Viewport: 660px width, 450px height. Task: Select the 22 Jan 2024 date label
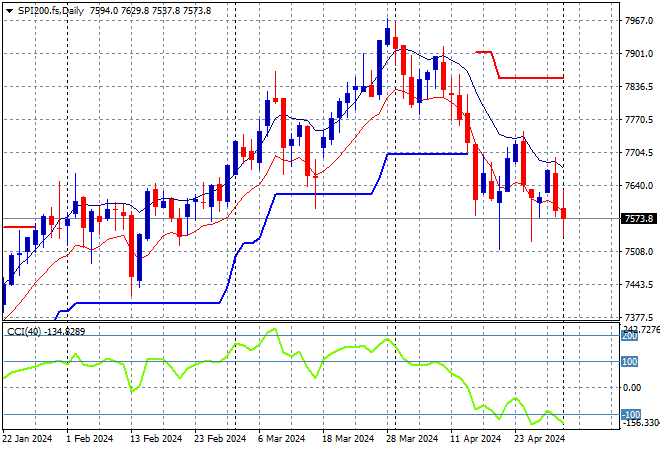[27, 439]
